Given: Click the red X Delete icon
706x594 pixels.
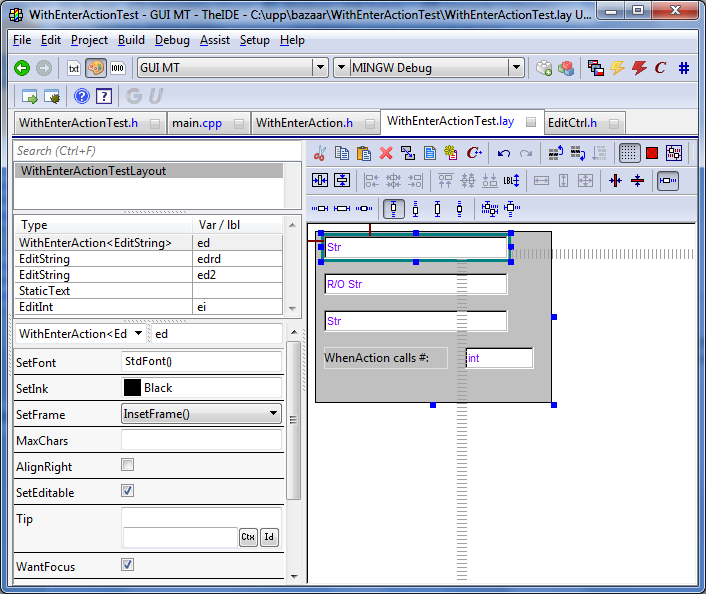Looking at the screenshot, I should point(385,153).
